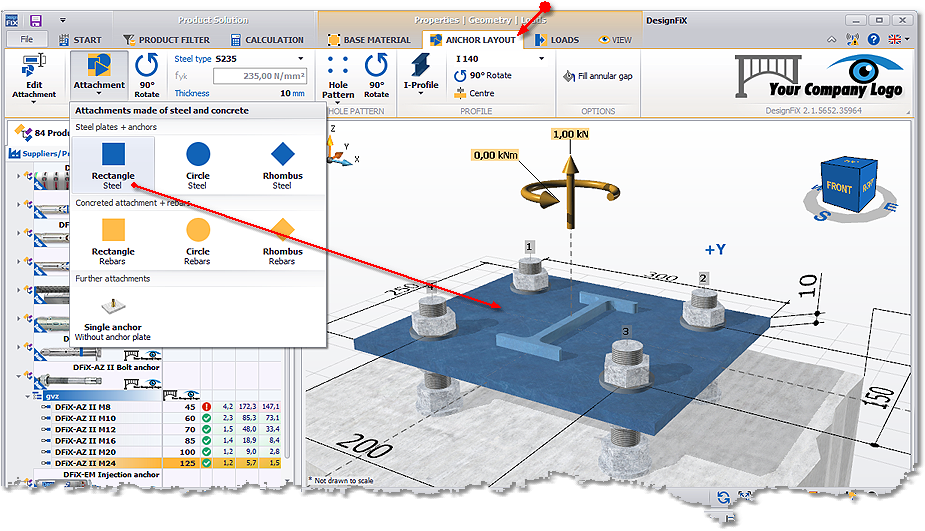Open the Edit Attachment tool
Image resolution: width=925 pixels, height=531 pixels.
click(34, 78)
